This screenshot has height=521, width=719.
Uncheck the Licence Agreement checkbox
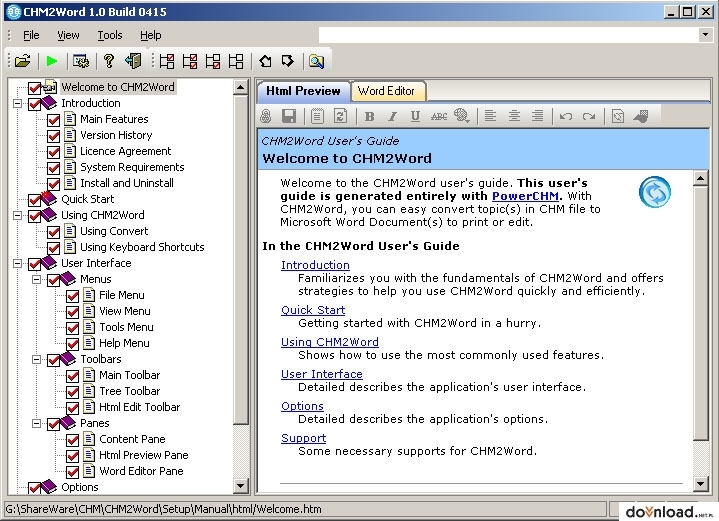(54, 152)
